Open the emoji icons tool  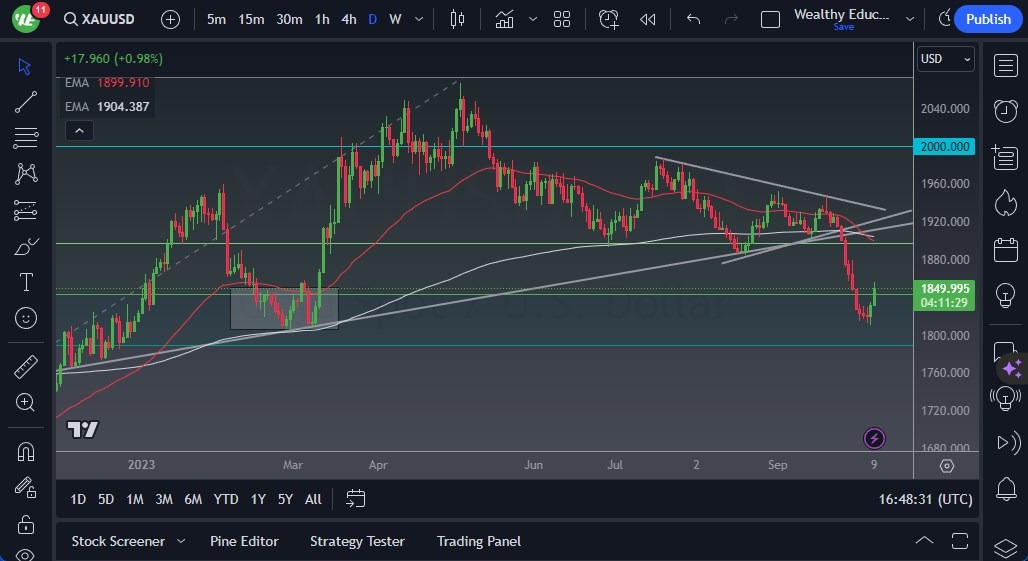[x=26, y=318]
